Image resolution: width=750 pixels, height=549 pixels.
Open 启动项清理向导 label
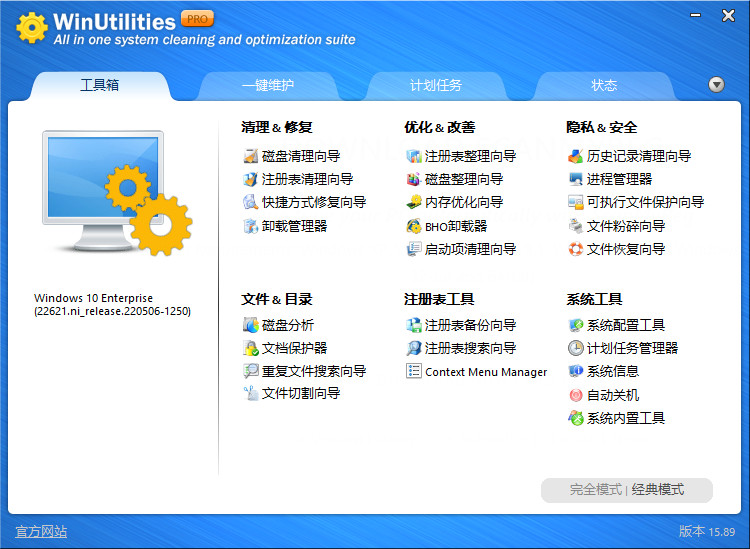pyautogui.click(x=470, y=249)
